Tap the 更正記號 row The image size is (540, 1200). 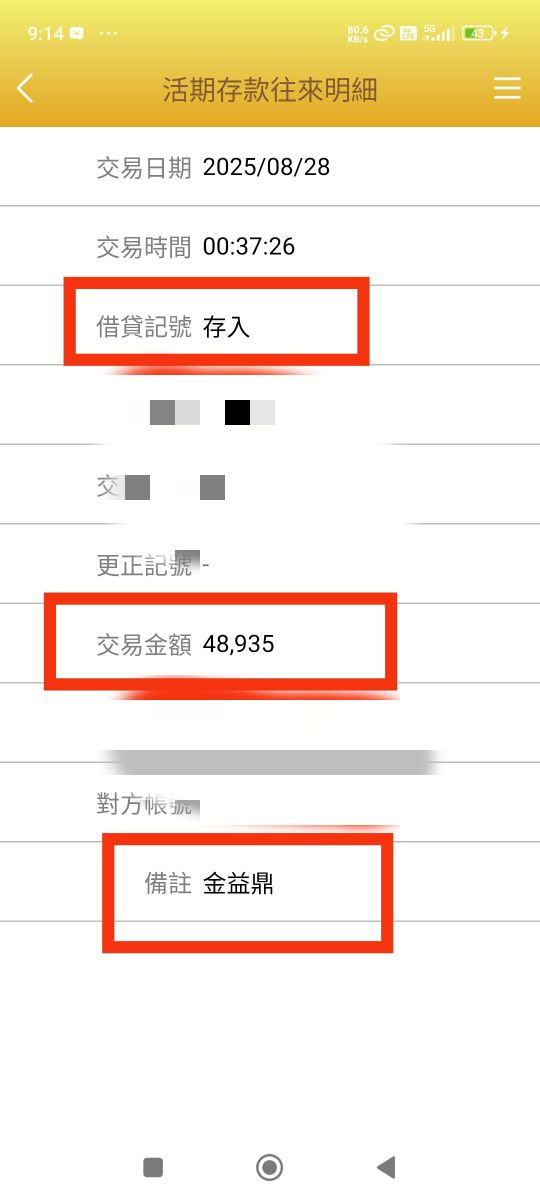(x=270, y=564)
